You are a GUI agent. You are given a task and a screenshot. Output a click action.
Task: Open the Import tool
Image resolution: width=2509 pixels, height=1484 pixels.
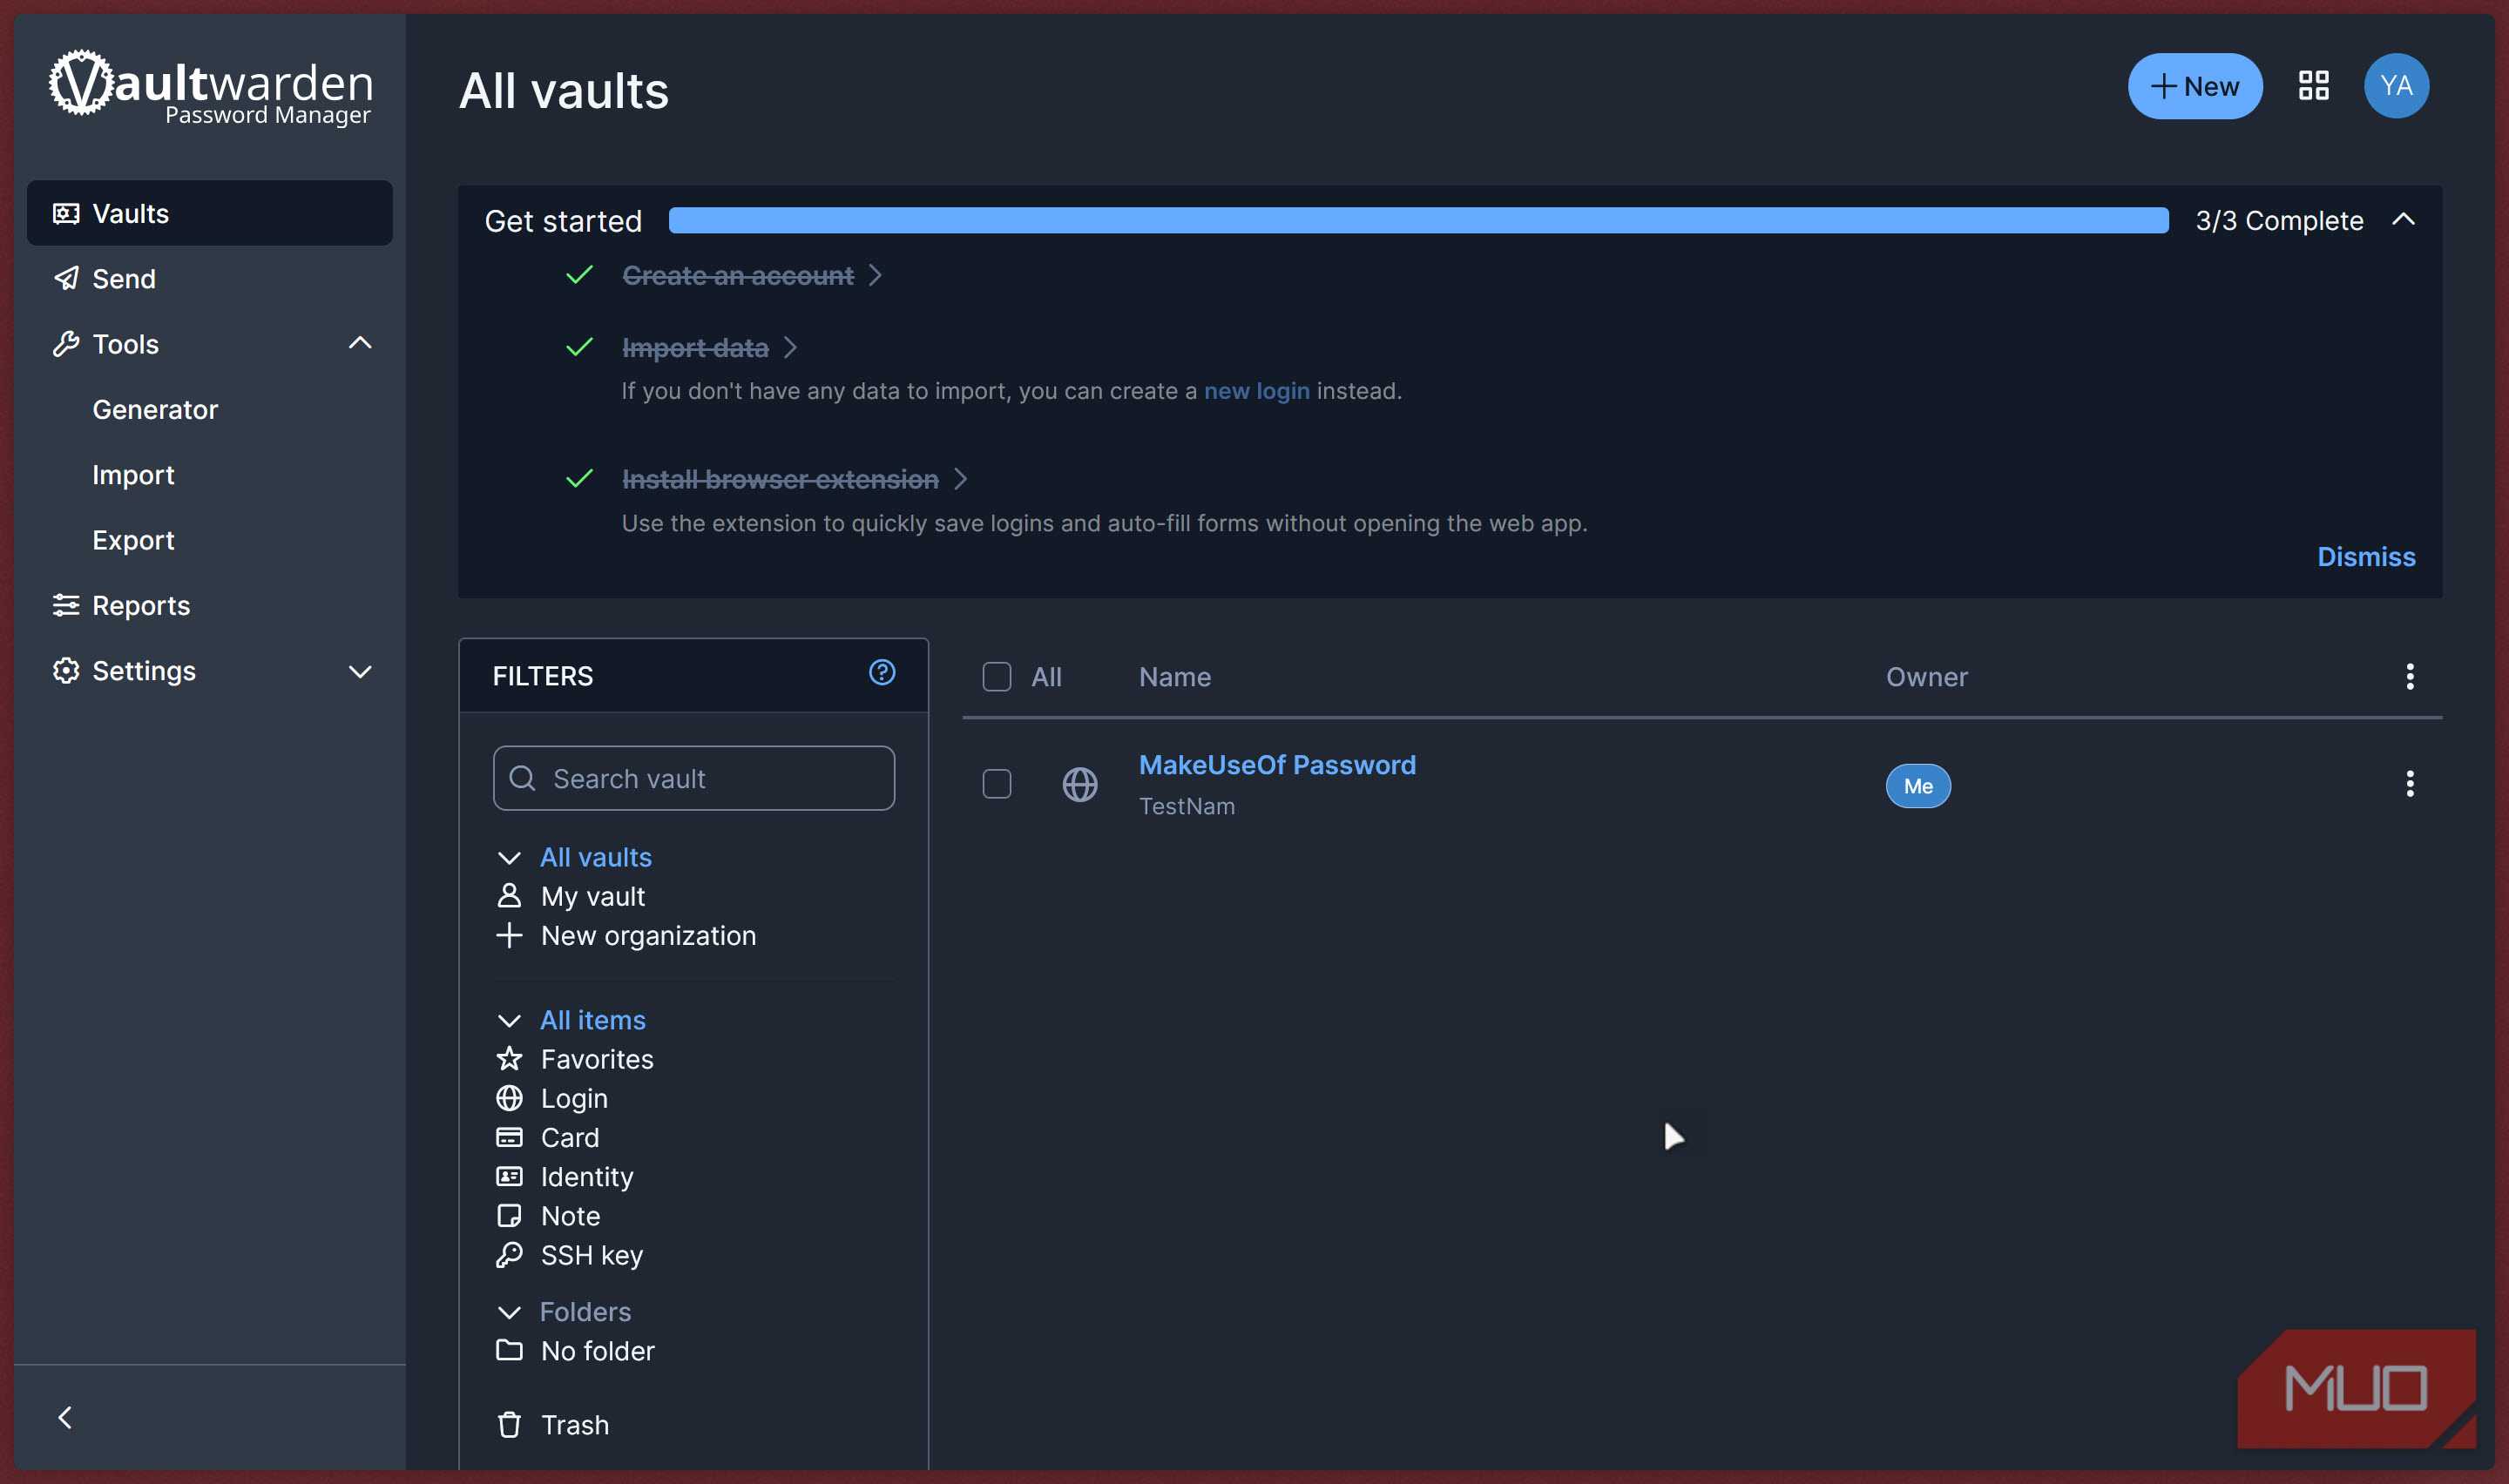click(133, 475)
